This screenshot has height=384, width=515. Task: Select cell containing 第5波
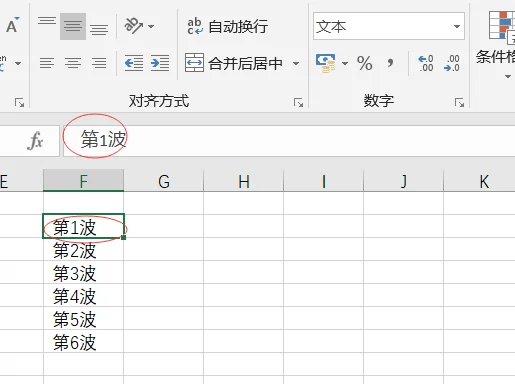point(83,318)
